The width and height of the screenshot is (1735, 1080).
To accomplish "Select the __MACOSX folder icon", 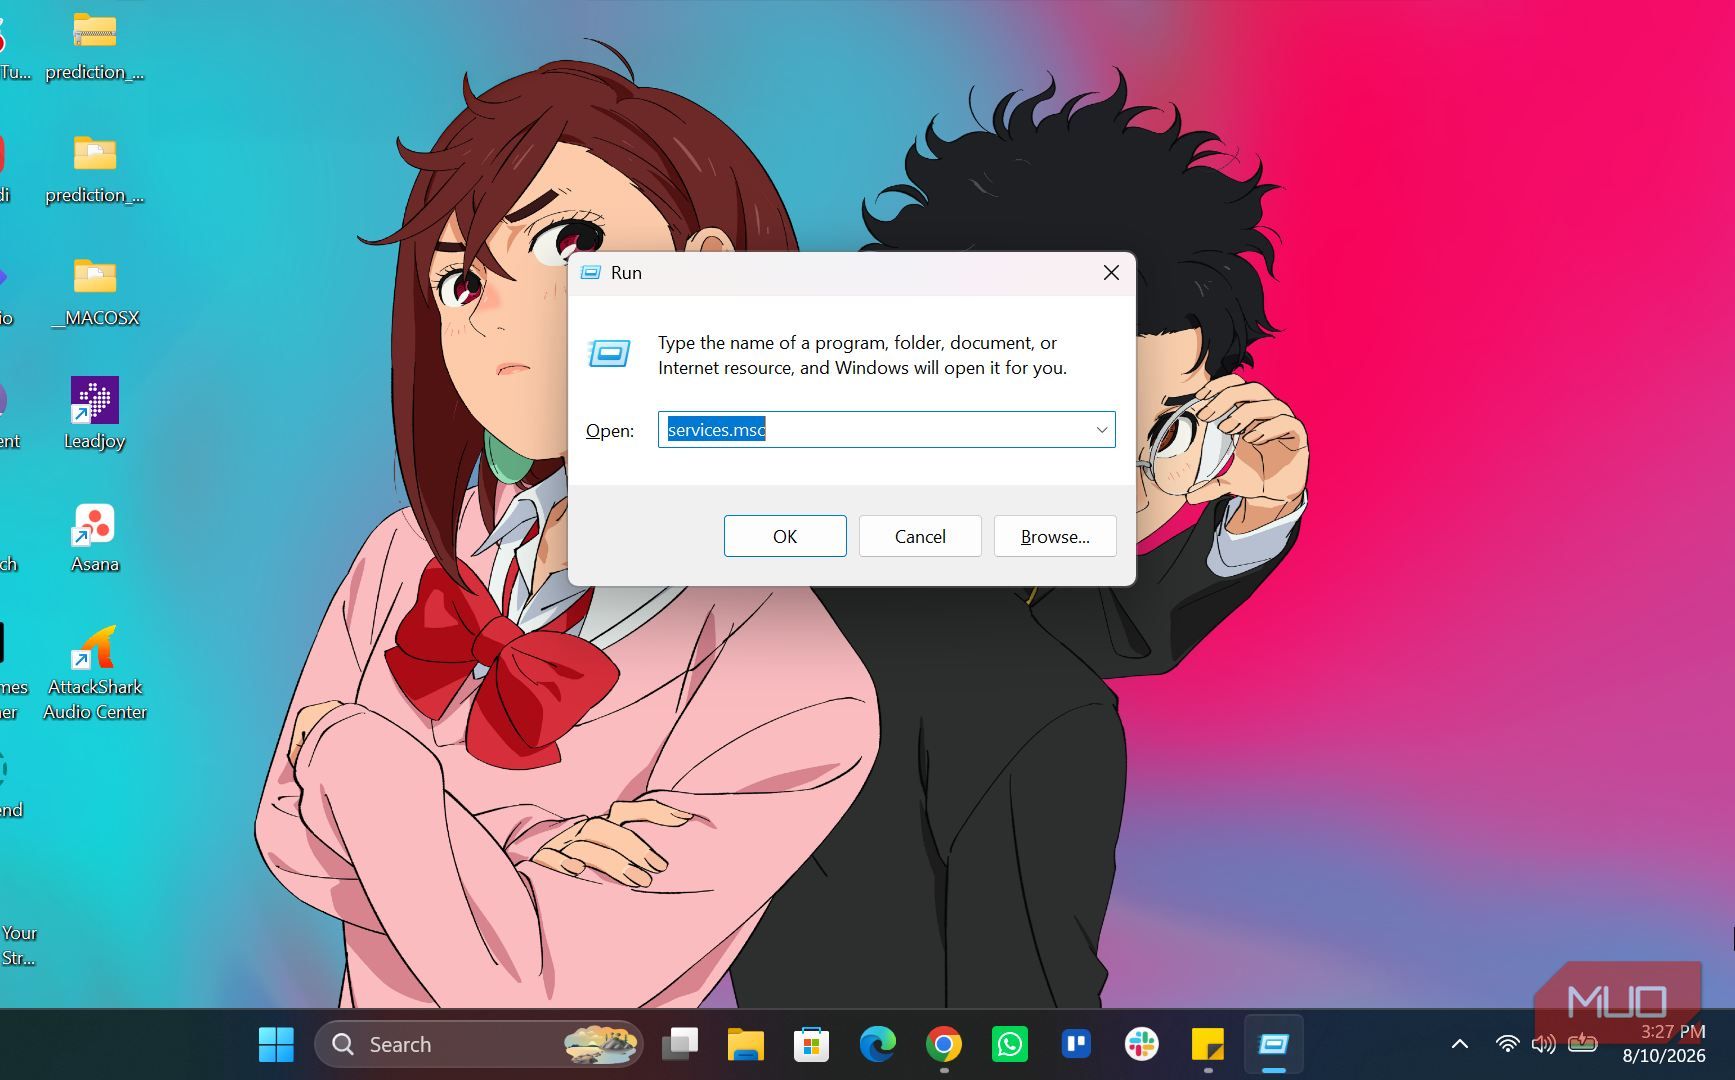I will [x=95, y=292].
